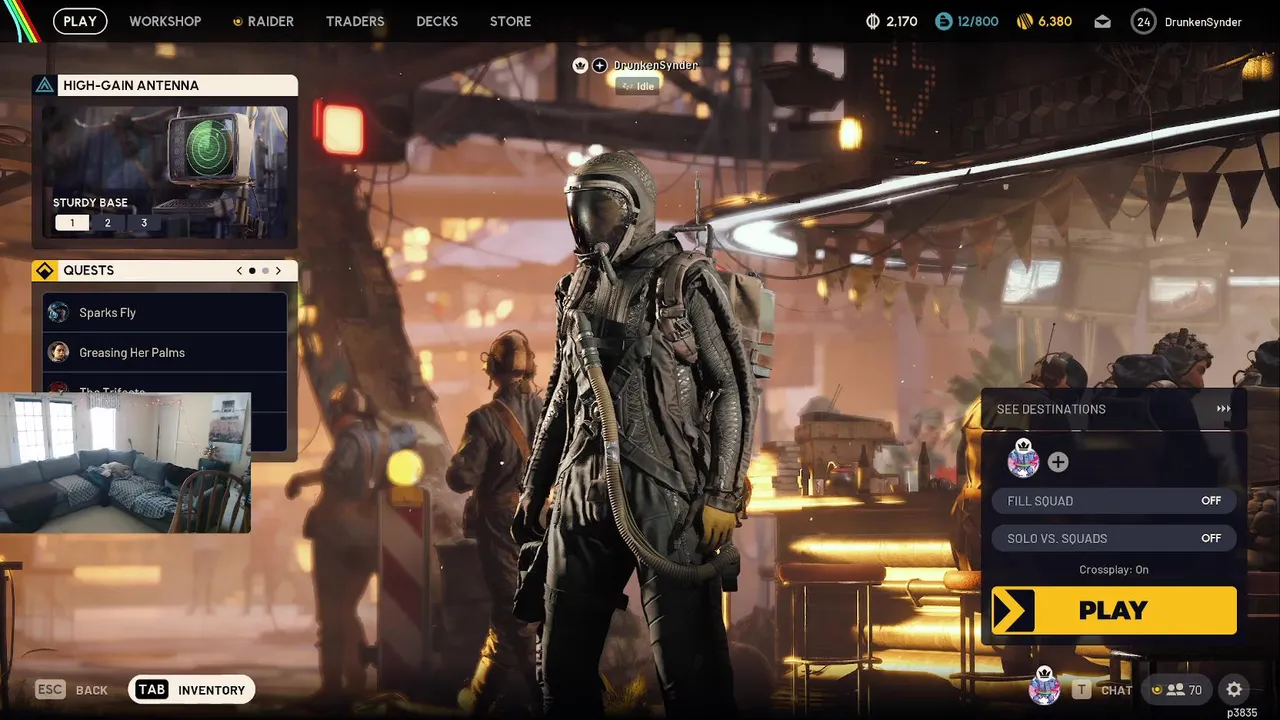Open the CHAT label
Screen dimensions: 1280x720
[1116, 690]
